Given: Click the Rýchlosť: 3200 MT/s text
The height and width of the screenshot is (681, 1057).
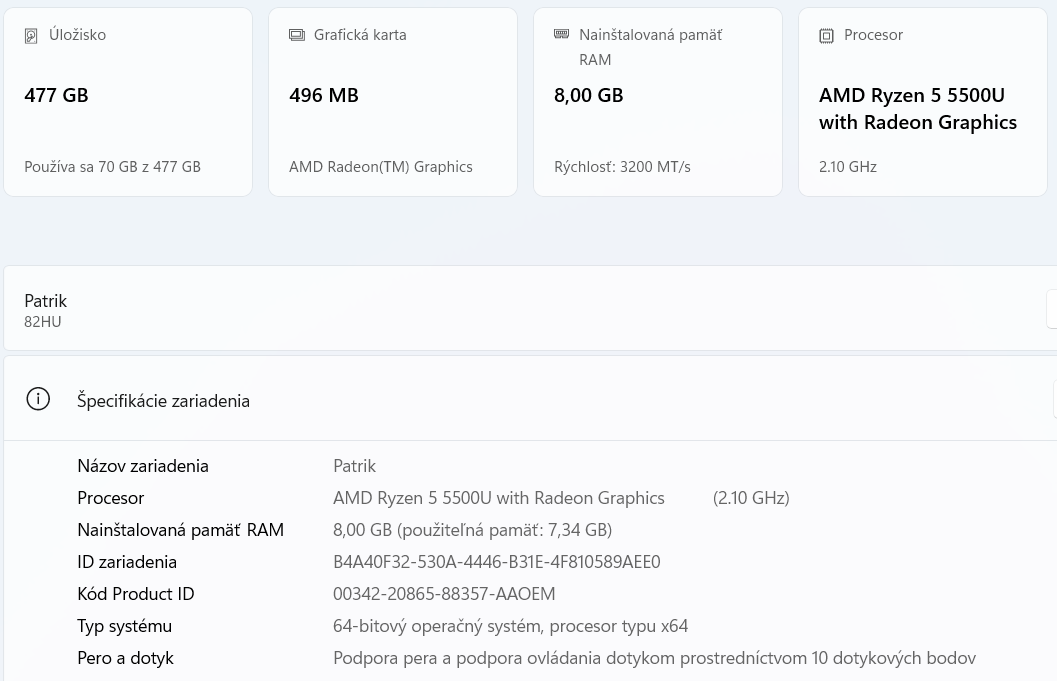Looking at the screenshot, I should (x=622, y=166).
